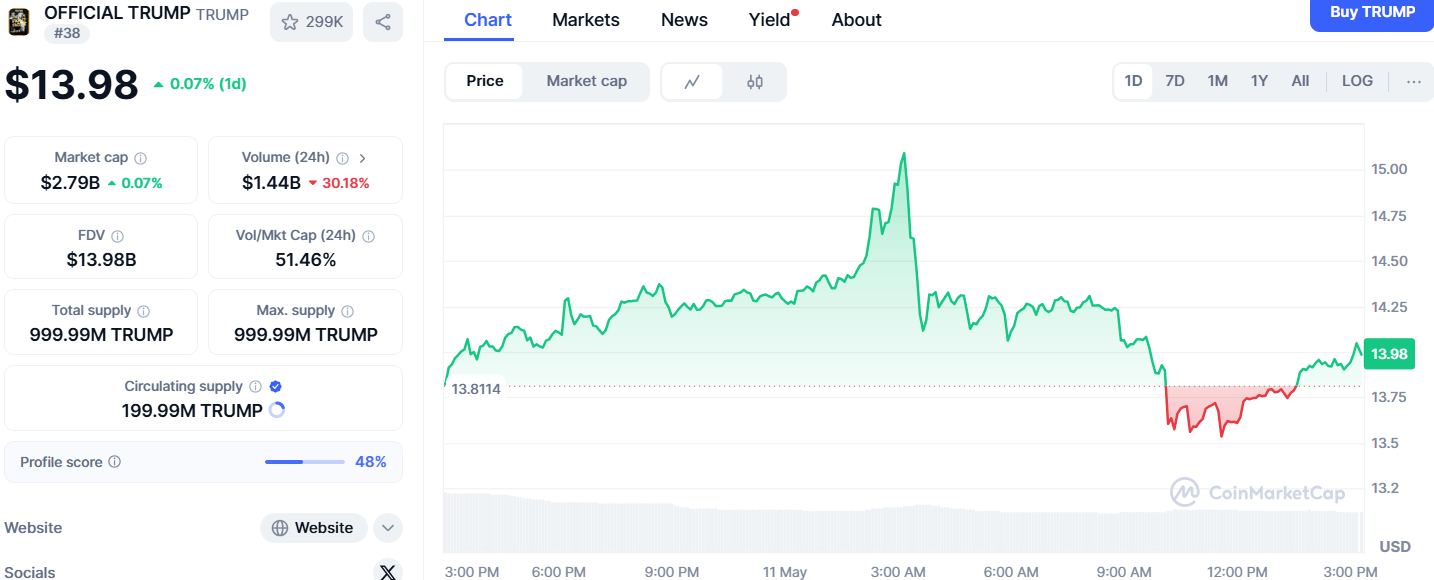Click the 51.46% Vol/Mkt Cap value
1434x580 pixels.
click(306, 260)
